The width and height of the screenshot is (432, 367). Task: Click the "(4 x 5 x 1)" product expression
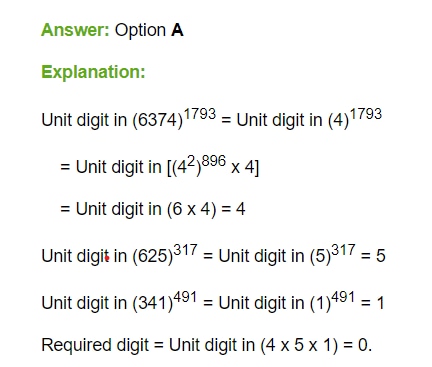(299, 345)
